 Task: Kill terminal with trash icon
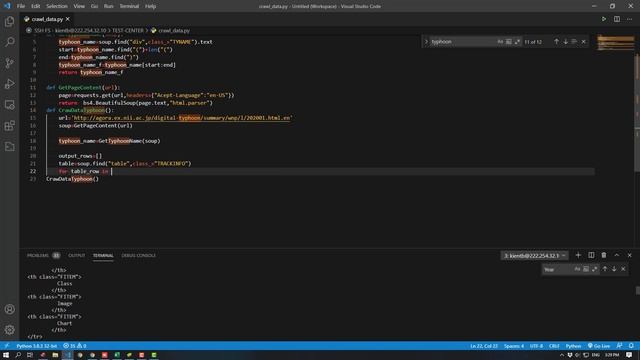tap(604, 255)
